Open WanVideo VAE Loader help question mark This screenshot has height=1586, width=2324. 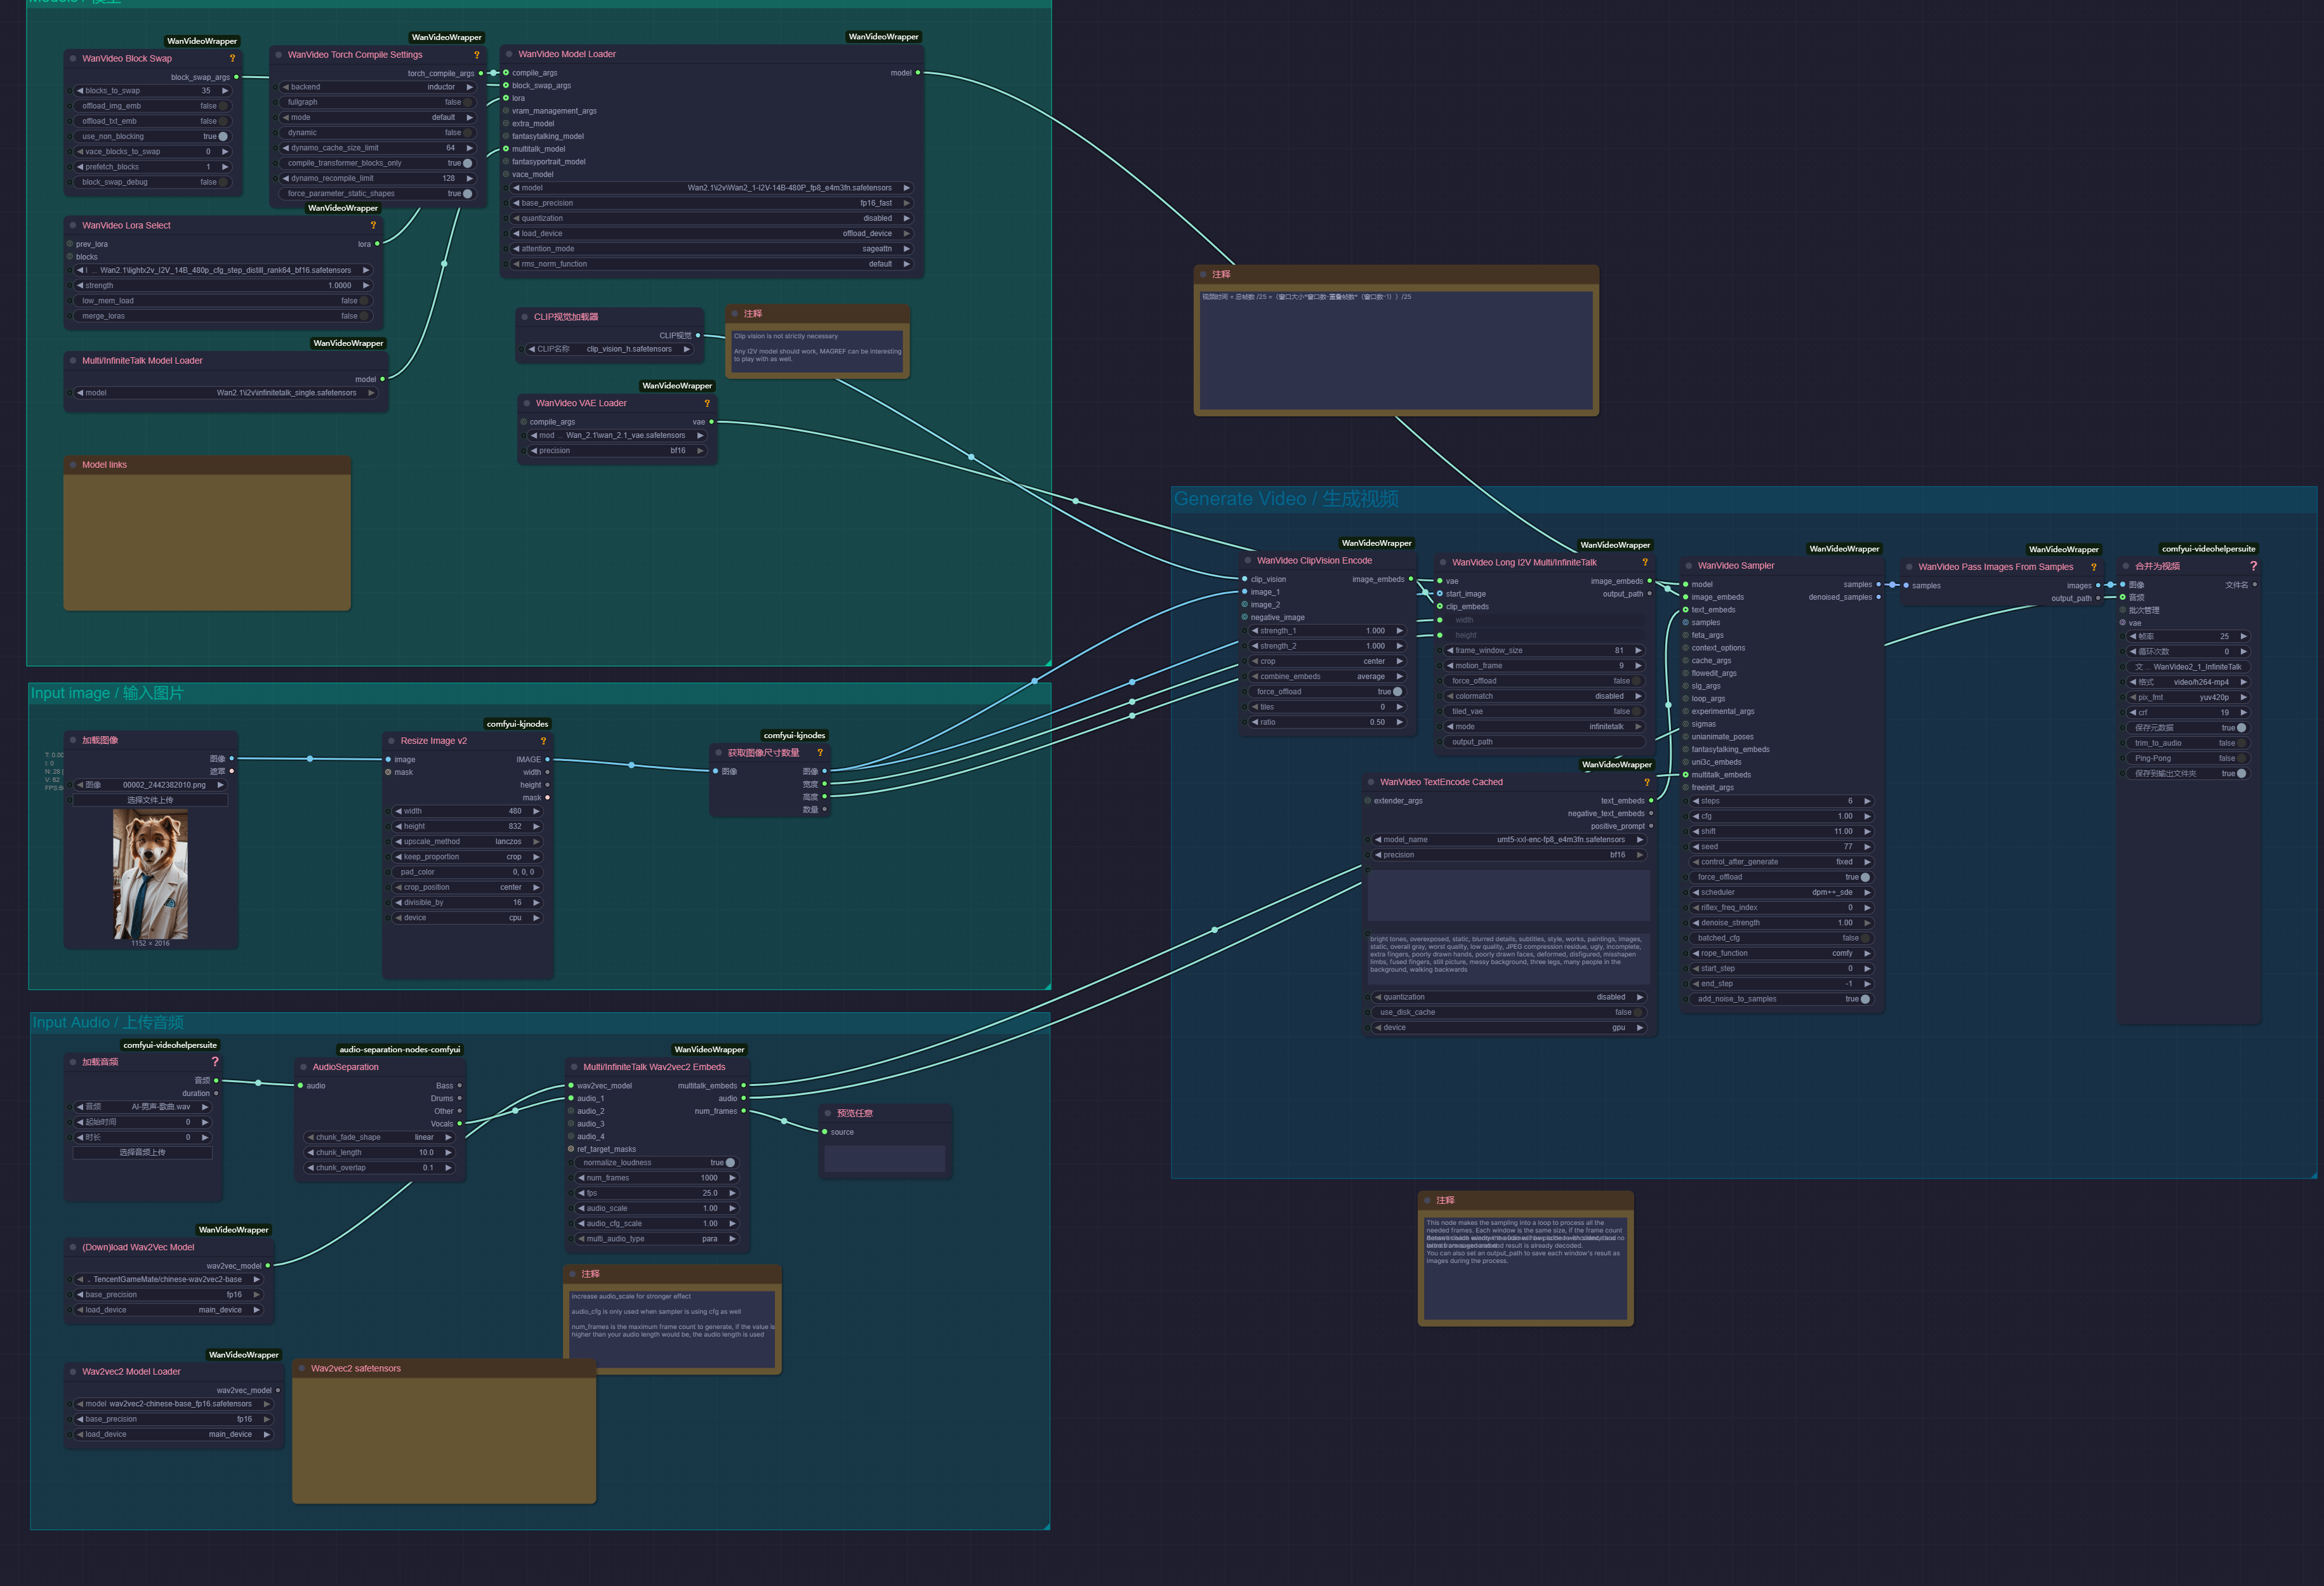coord(706,403)
